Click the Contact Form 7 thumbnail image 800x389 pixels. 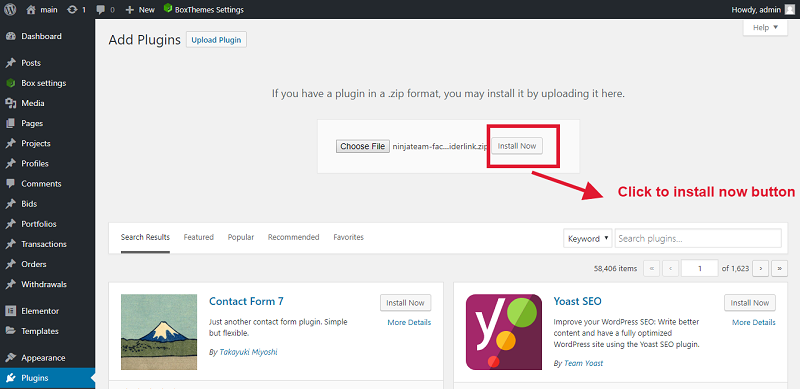click(159, 332)
